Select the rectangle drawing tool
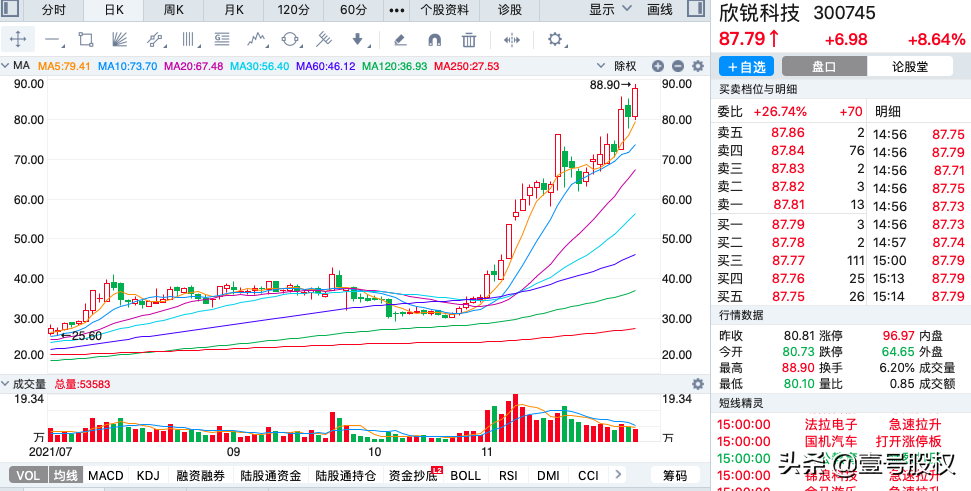 click(x=86, y=40)
